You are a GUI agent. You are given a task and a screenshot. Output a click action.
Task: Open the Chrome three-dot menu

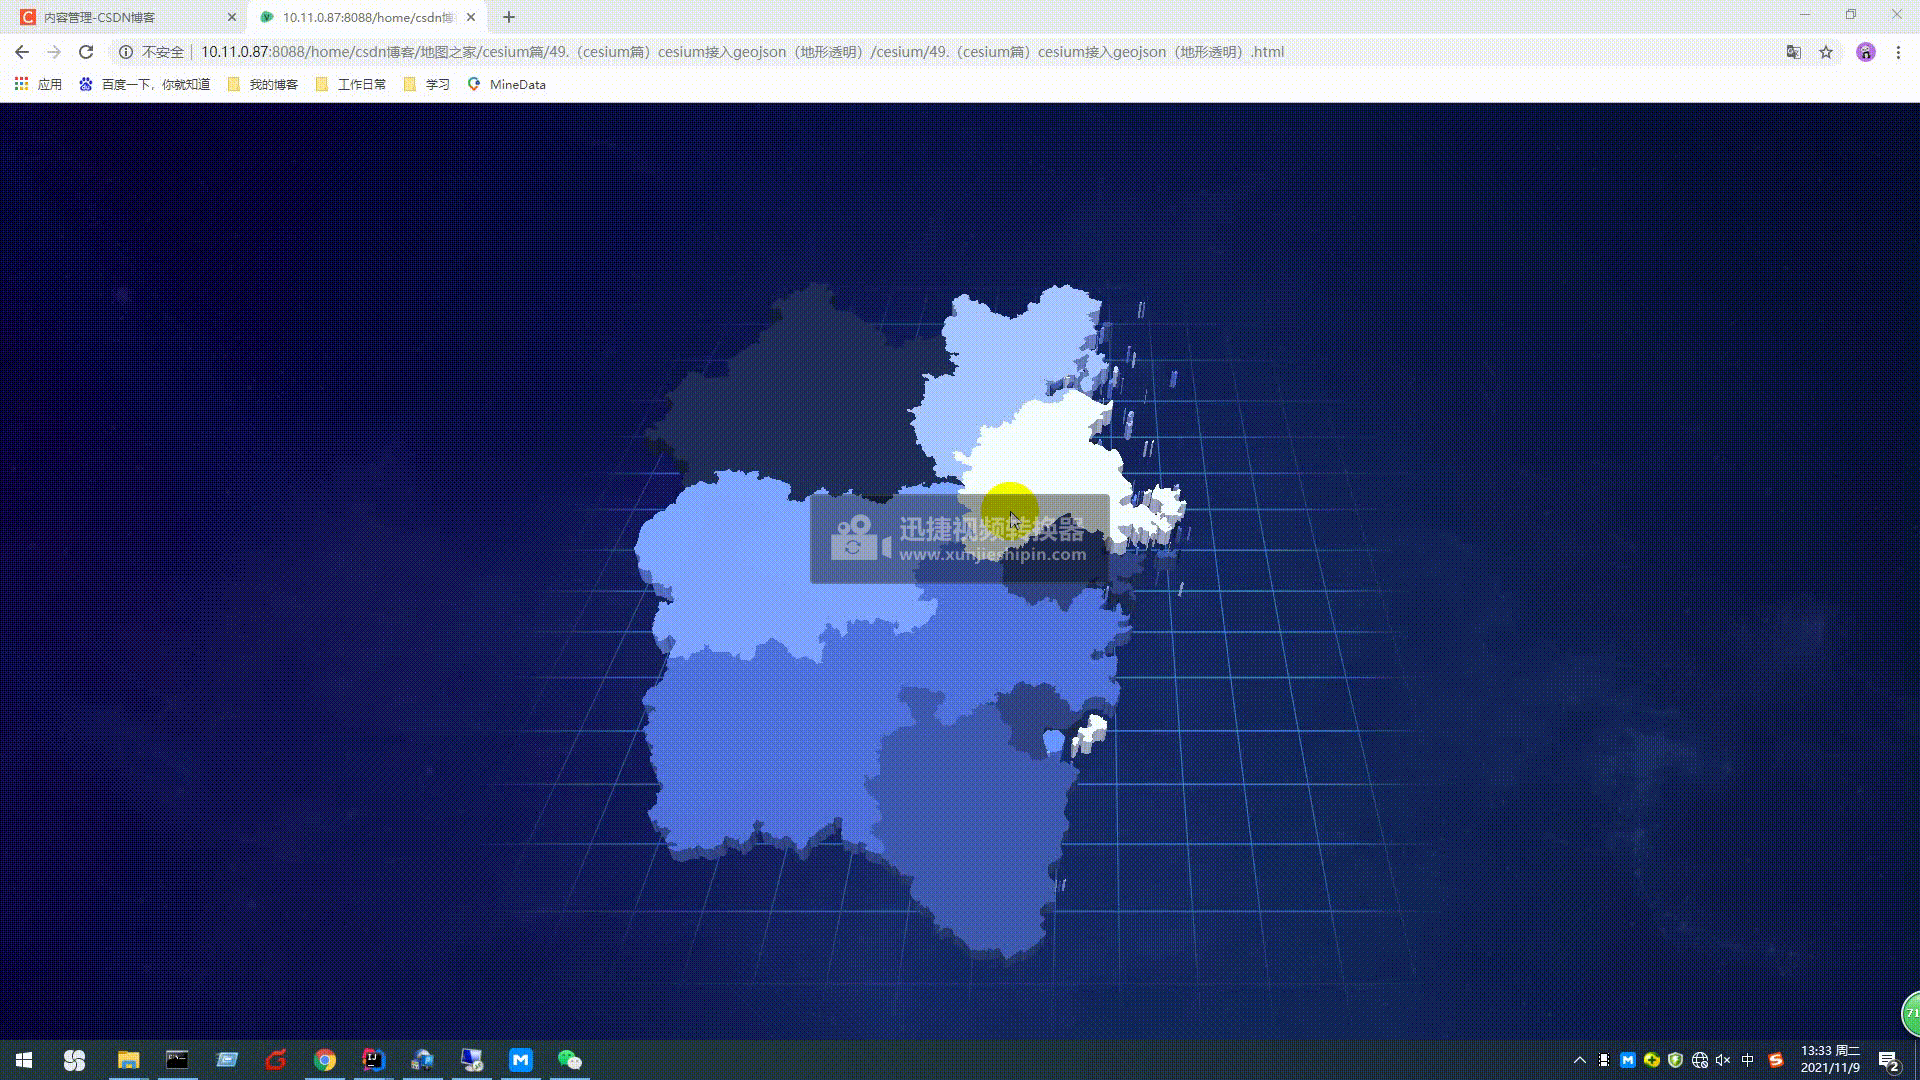[x=1898, y=52]
